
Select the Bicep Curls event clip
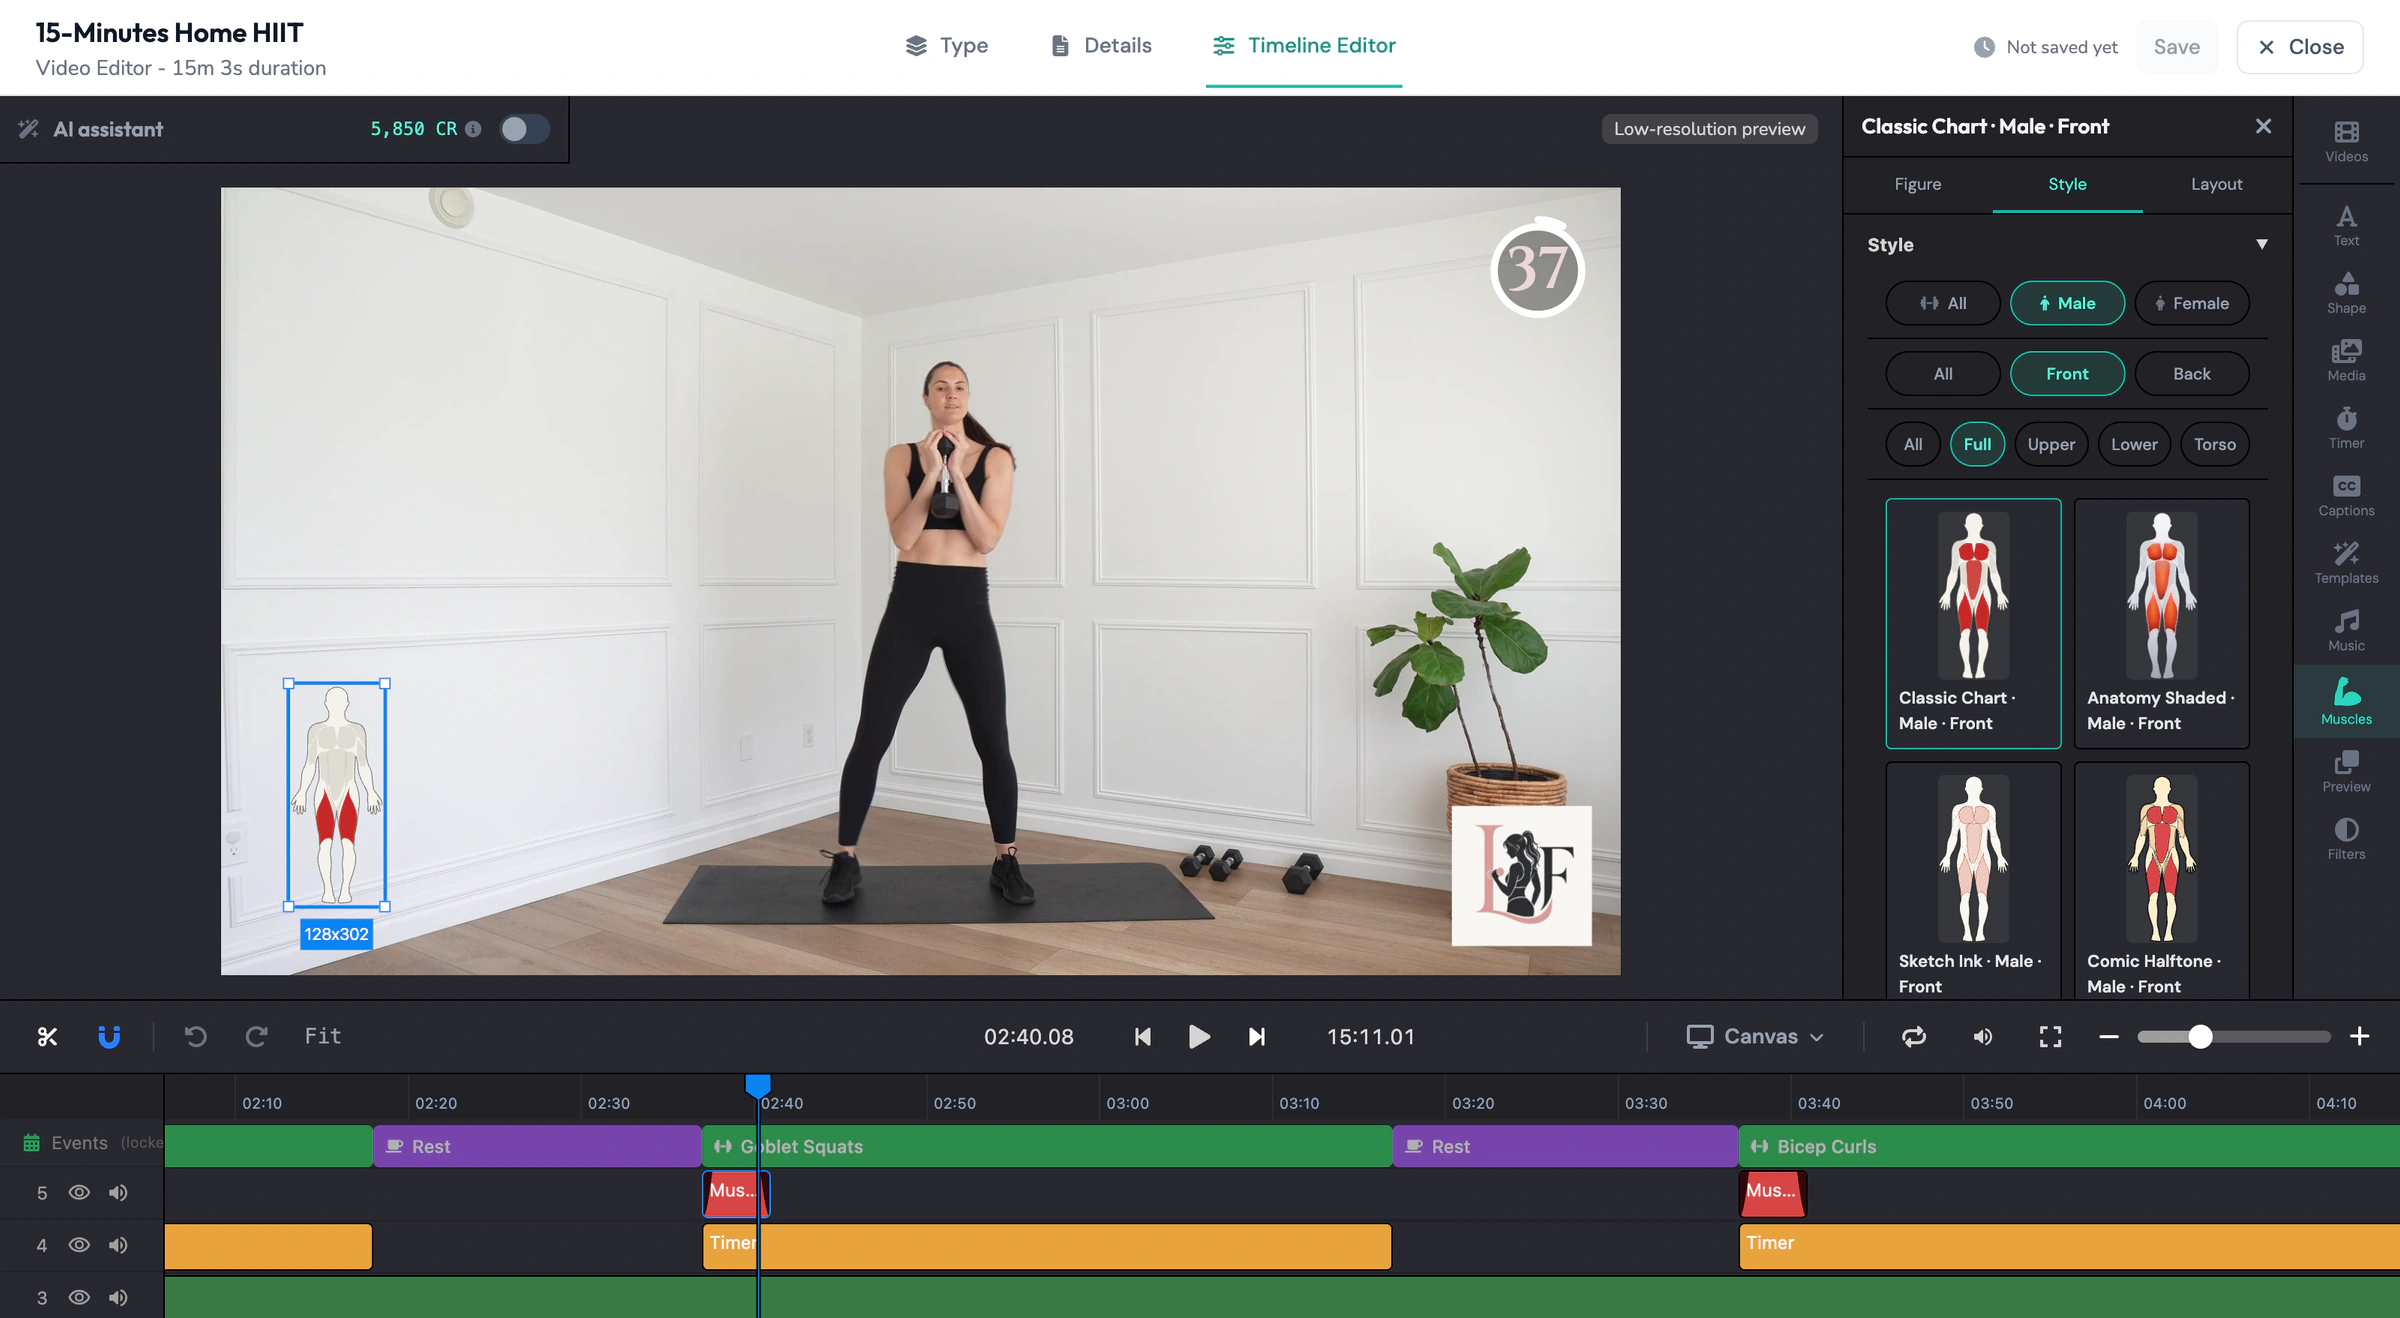2069,1146
